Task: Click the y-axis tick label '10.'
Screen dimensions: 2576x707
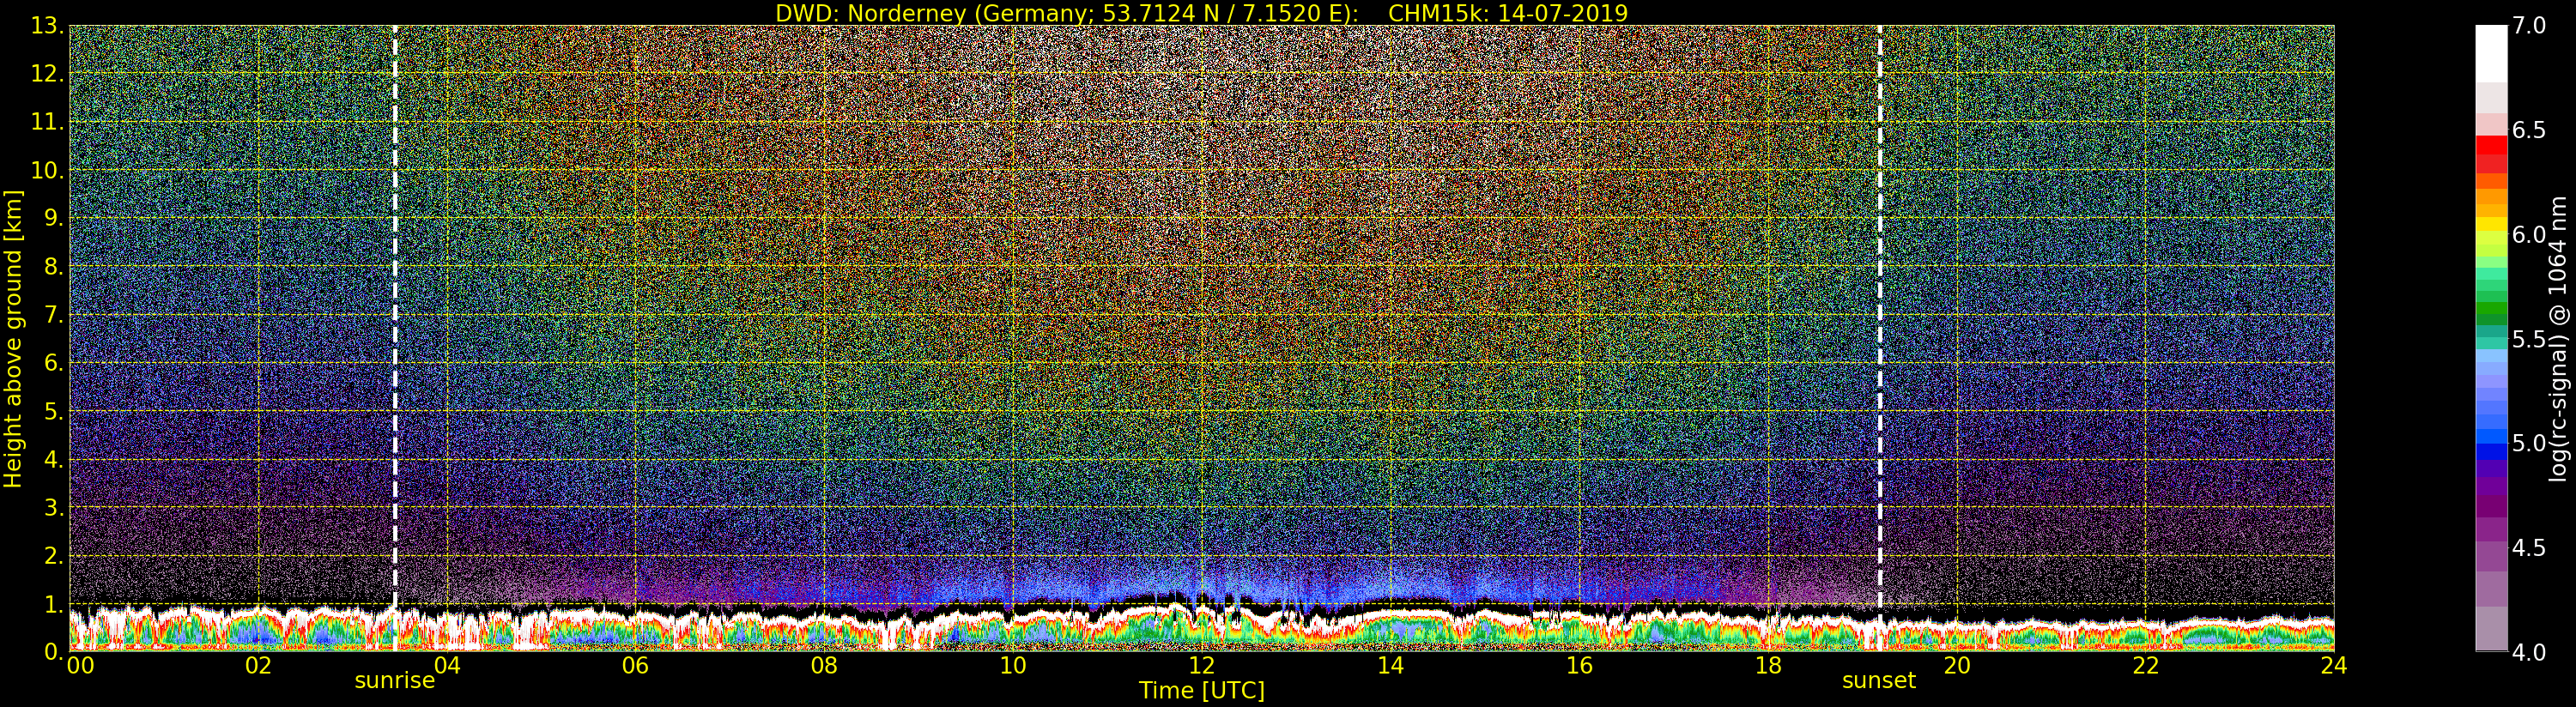Action: click(47, 171)
